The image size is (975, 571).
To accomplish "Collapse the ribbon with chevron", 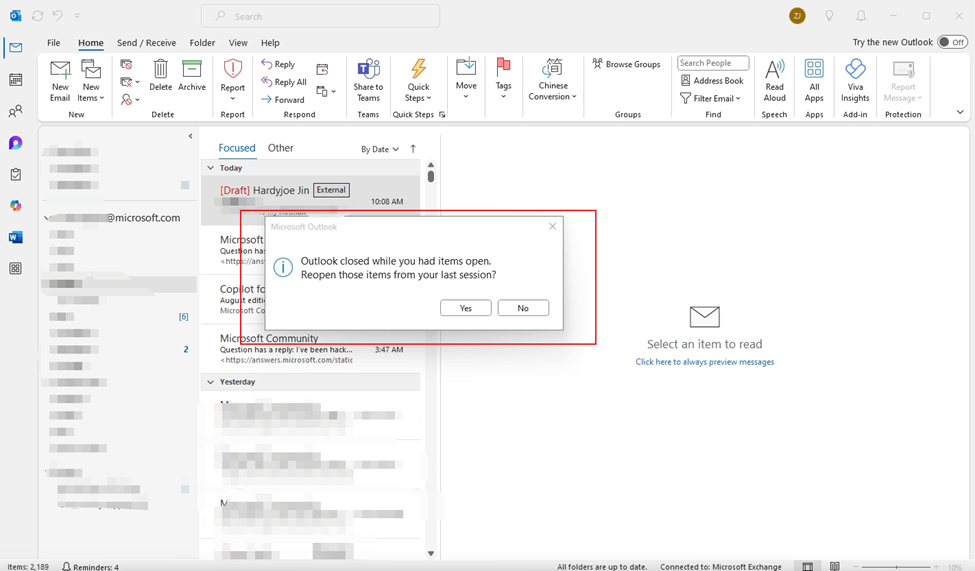I will point(960,113).
